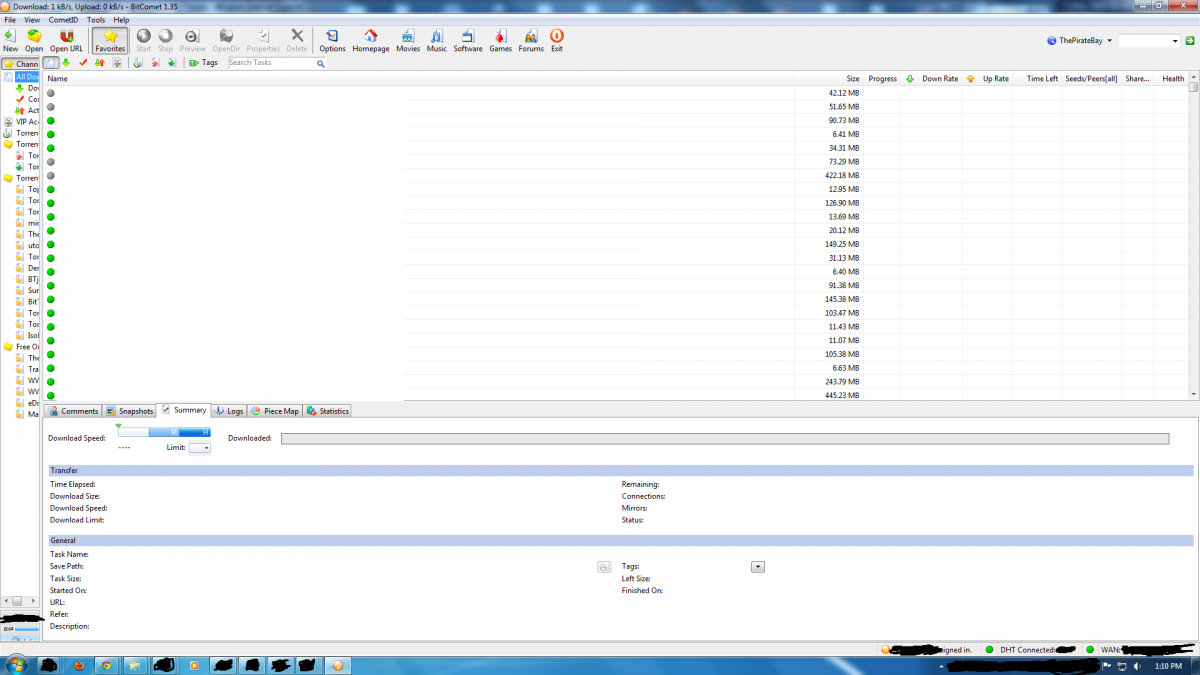
Task: Click the Games toolbar icon
Action: 500,40
